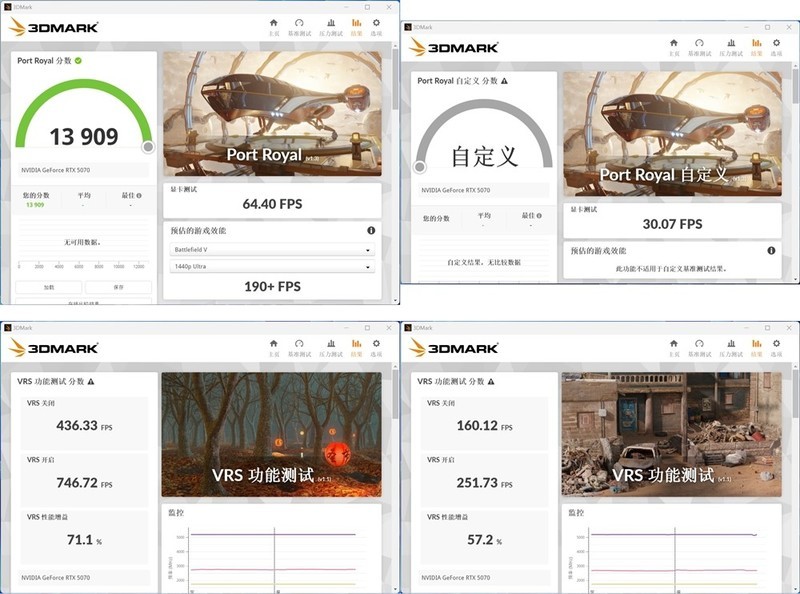Open the 选项 settings gear icon
Viewport: 800px width, 594px height.
coord(377,20)
